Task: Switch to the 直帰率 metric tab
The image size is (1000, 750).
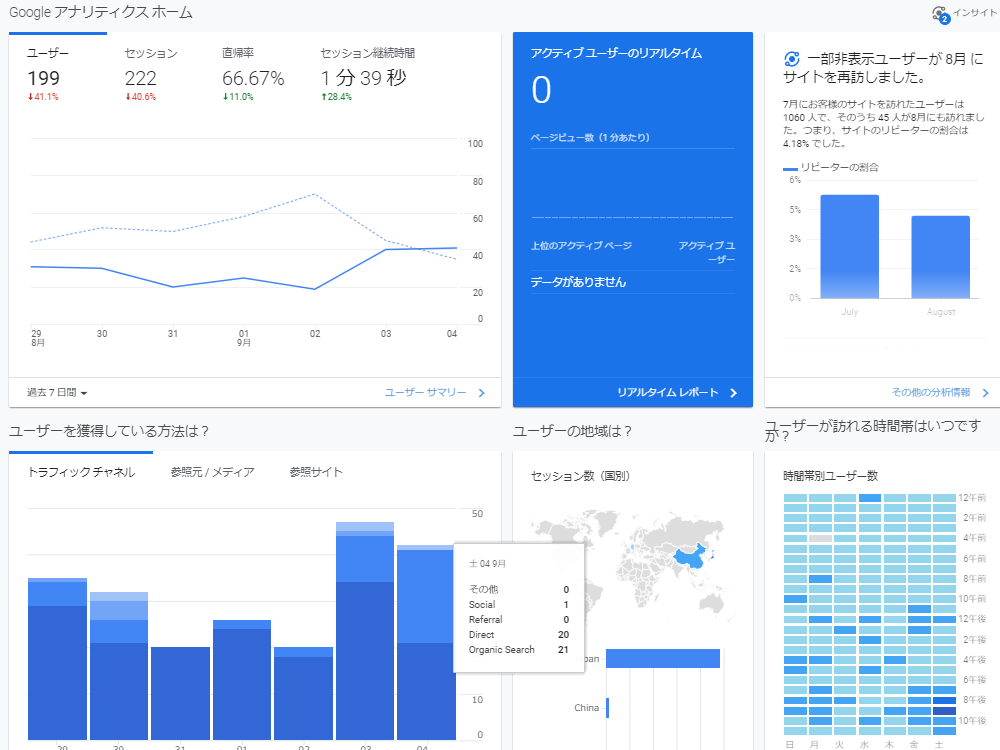Action: (254, 74)
